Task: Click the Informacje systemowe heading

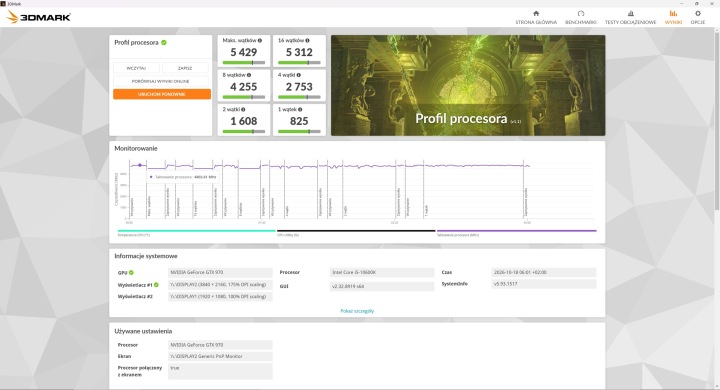Action: point(146,256)
